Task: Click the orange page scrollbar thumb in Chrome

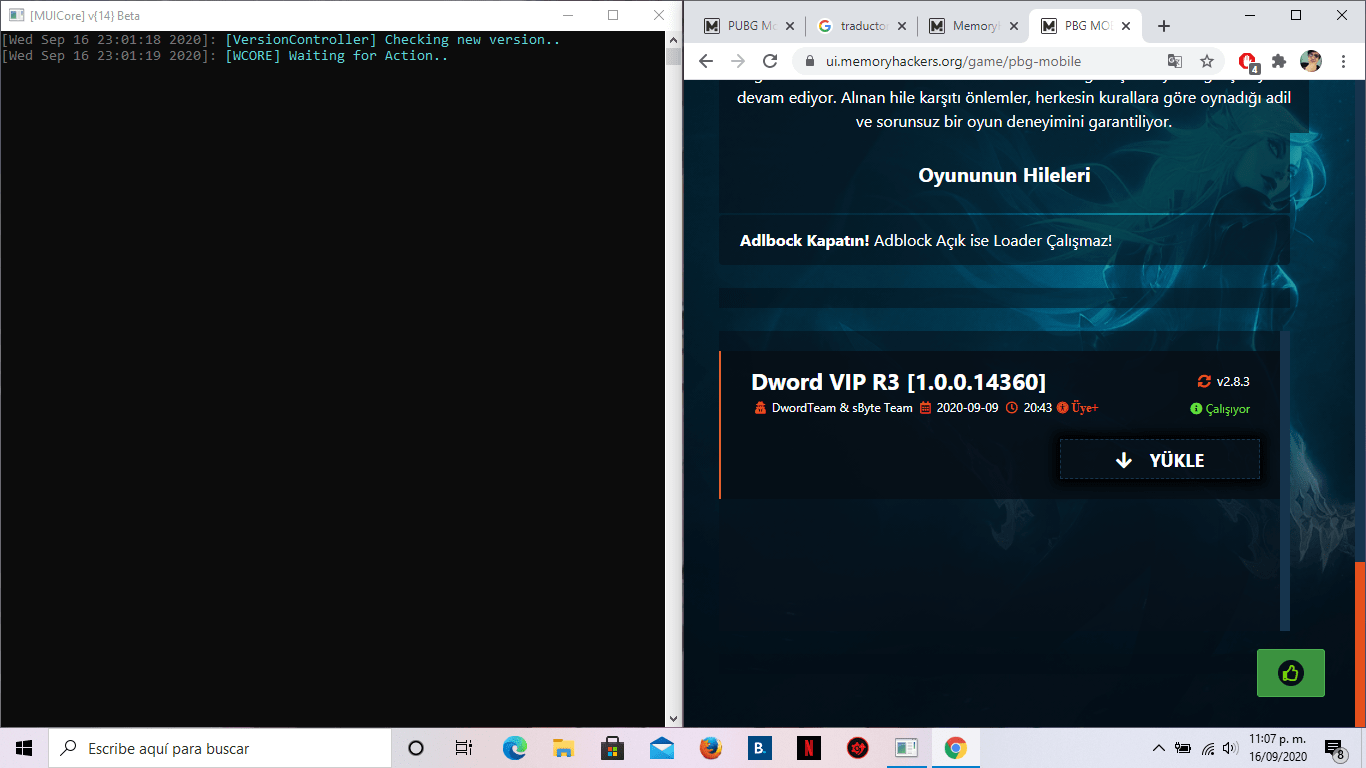Action: point(1360,644)
